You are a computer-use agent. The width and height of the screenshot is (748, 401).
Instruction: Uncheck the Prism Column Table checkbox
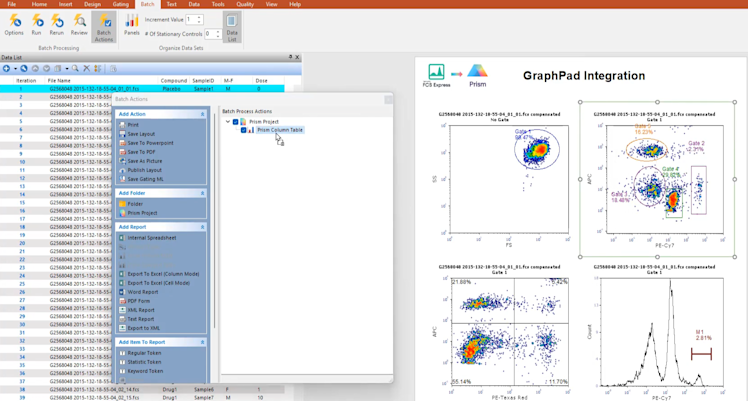pyautogui.click(x=244, y=130)
